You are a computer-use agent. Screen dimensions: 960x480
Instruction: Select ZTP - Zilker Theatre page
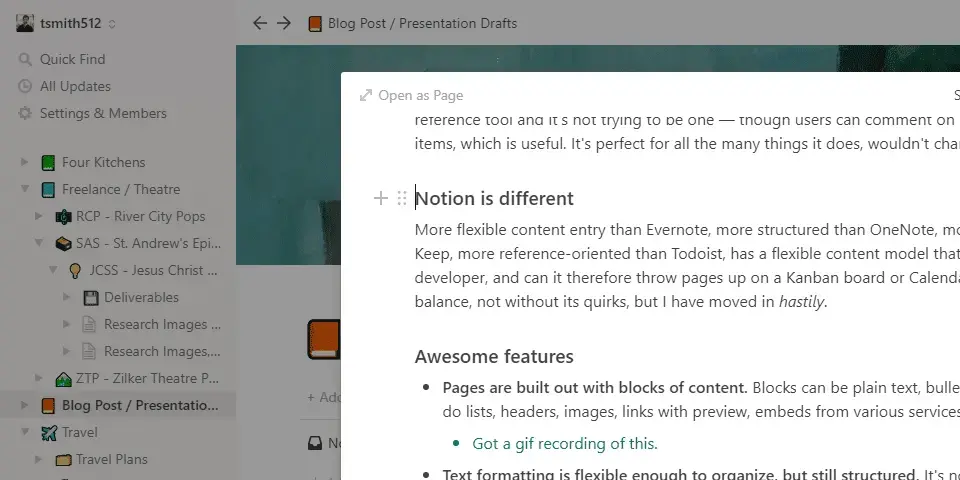147,378
